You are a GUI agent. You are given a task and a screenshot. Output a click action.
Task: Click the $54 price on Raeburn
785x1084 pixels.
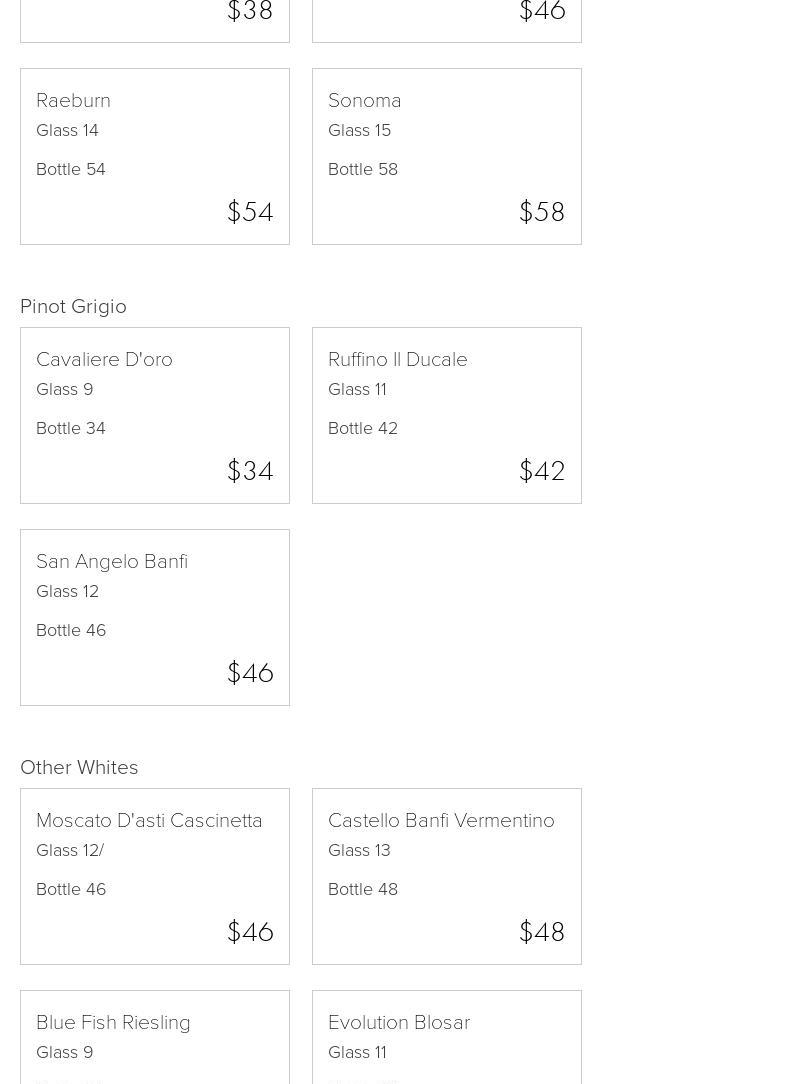pyautogui.click(x=250, y=212)
